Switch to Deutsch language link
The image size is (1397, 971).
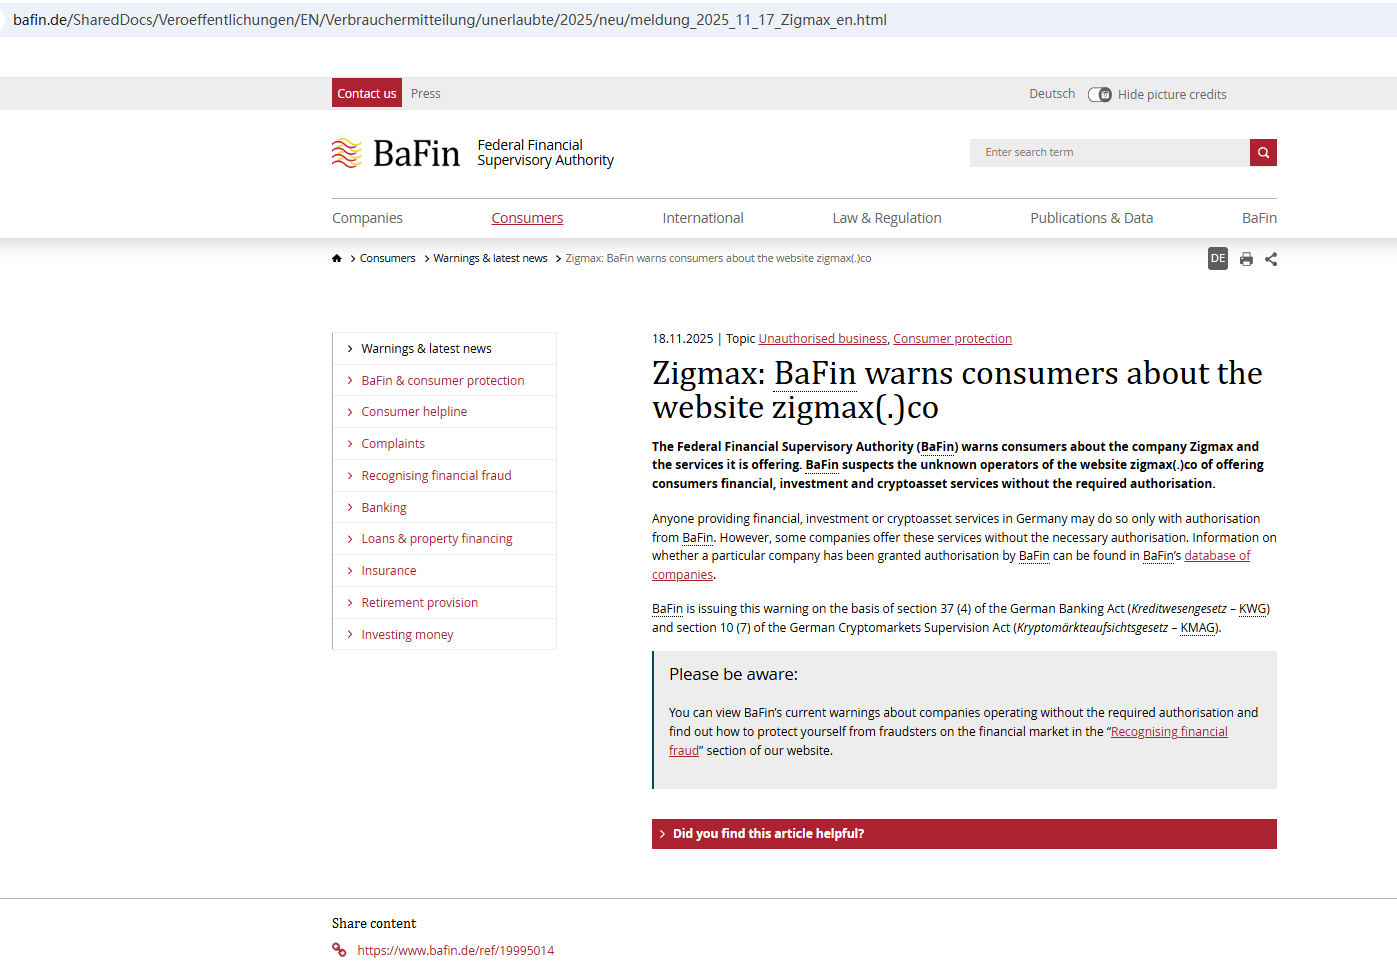tap(1052, 94)
